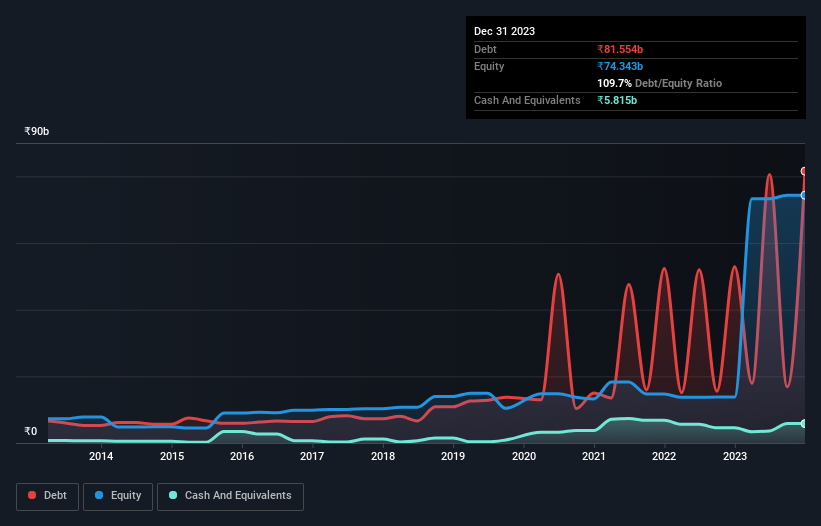Screen dimensions: 821x526
Task: Click the ₹90b y-axis label
Action: click(37, 131)
